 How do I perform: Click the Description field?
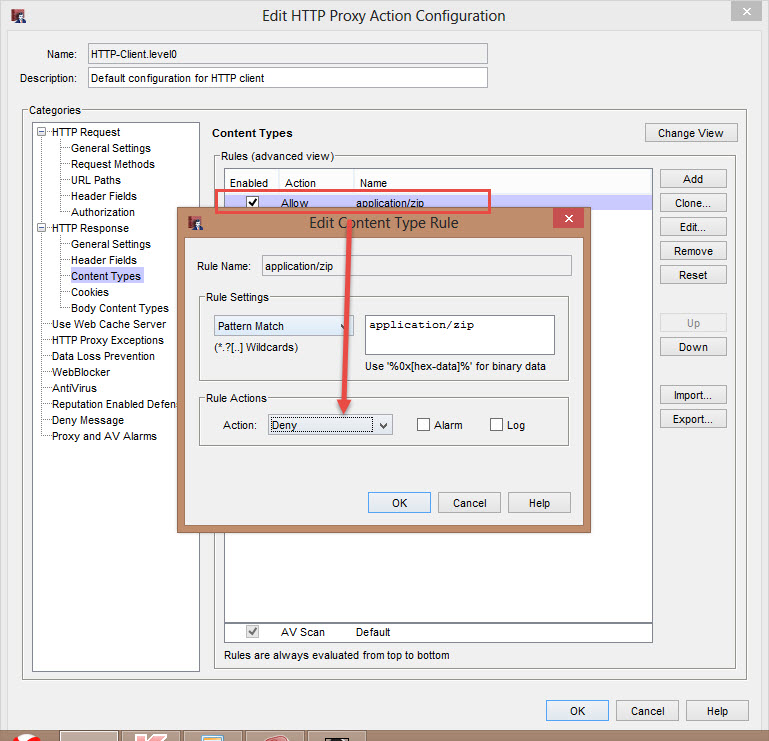point(287,78)
